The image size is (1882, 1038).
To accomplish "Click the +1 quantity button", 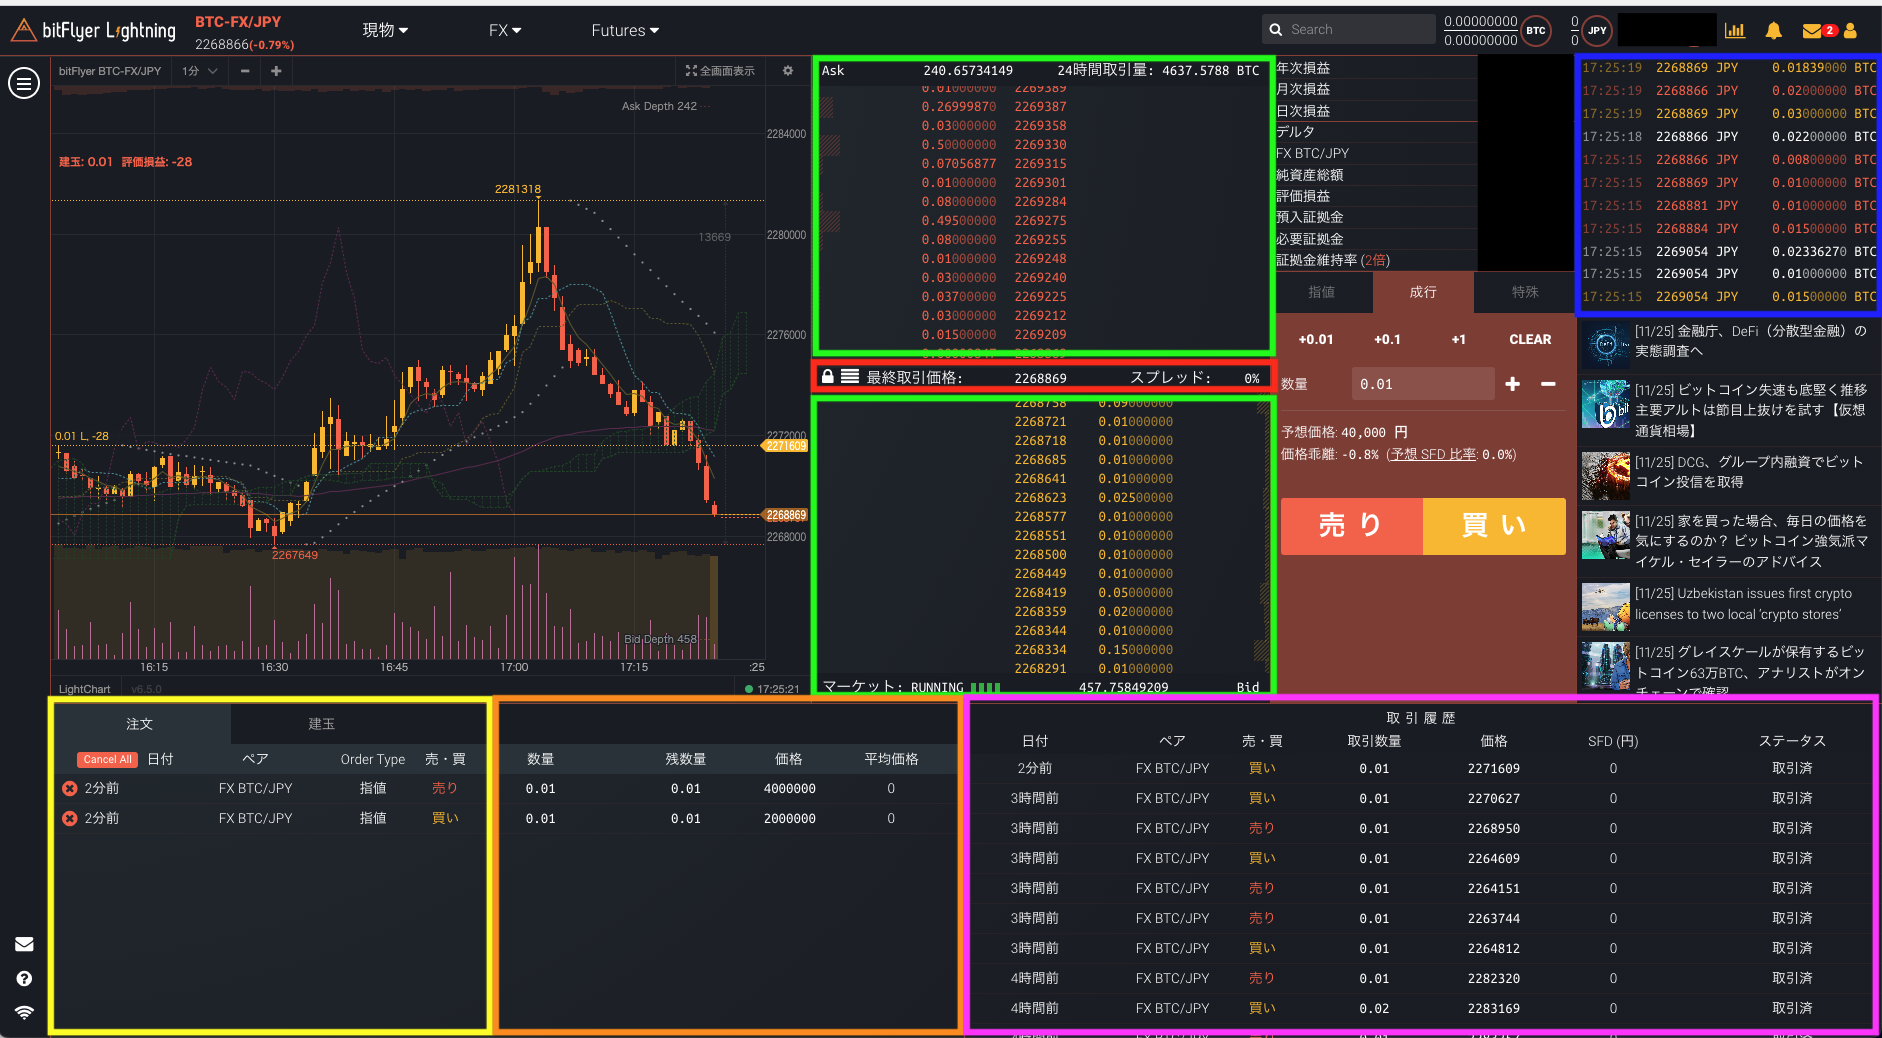I will [1459, 340].
